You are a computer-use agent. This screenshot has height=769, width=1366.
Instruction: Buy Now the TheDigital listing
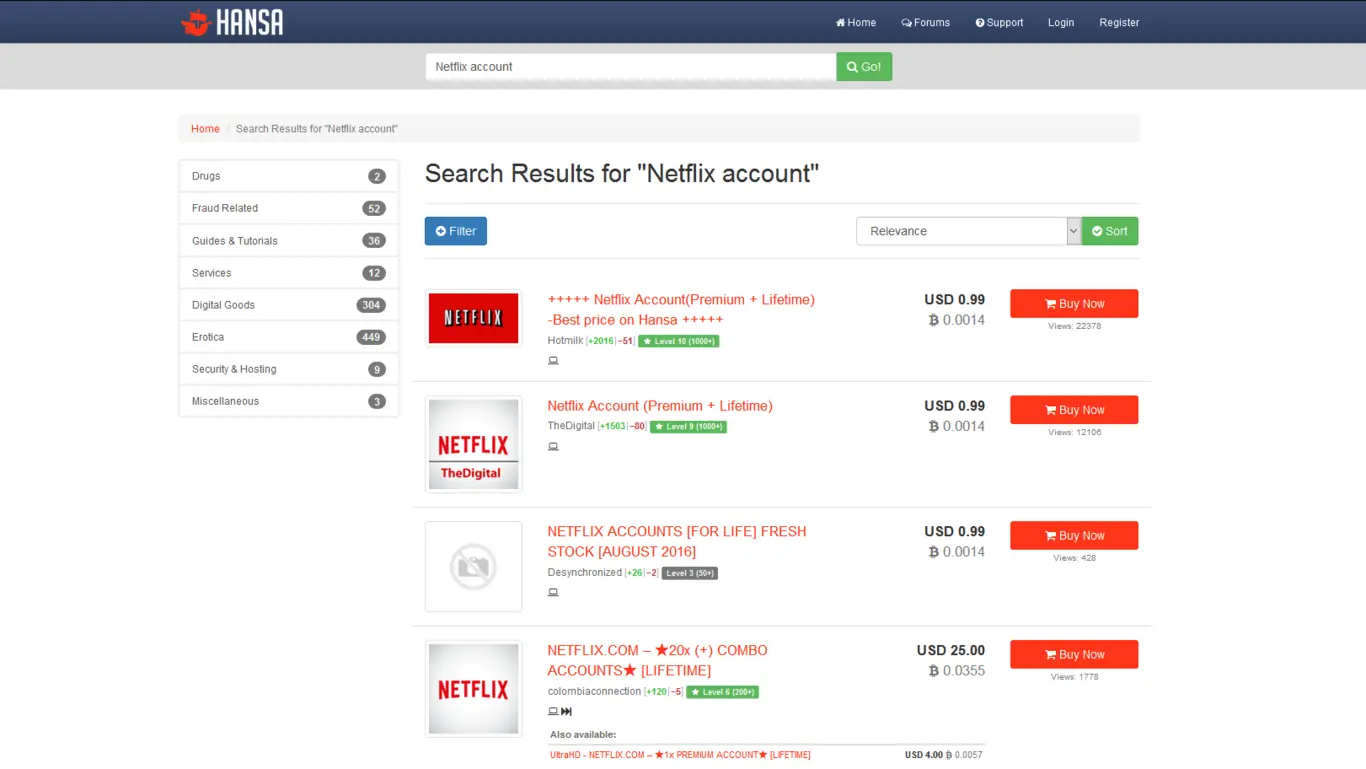(1074, 410)
